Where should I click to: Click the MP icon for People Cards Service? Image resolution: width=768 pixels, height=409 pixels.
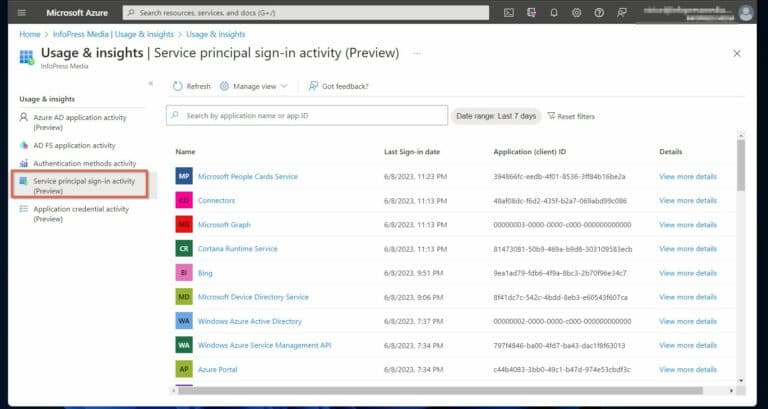[184, 176]
